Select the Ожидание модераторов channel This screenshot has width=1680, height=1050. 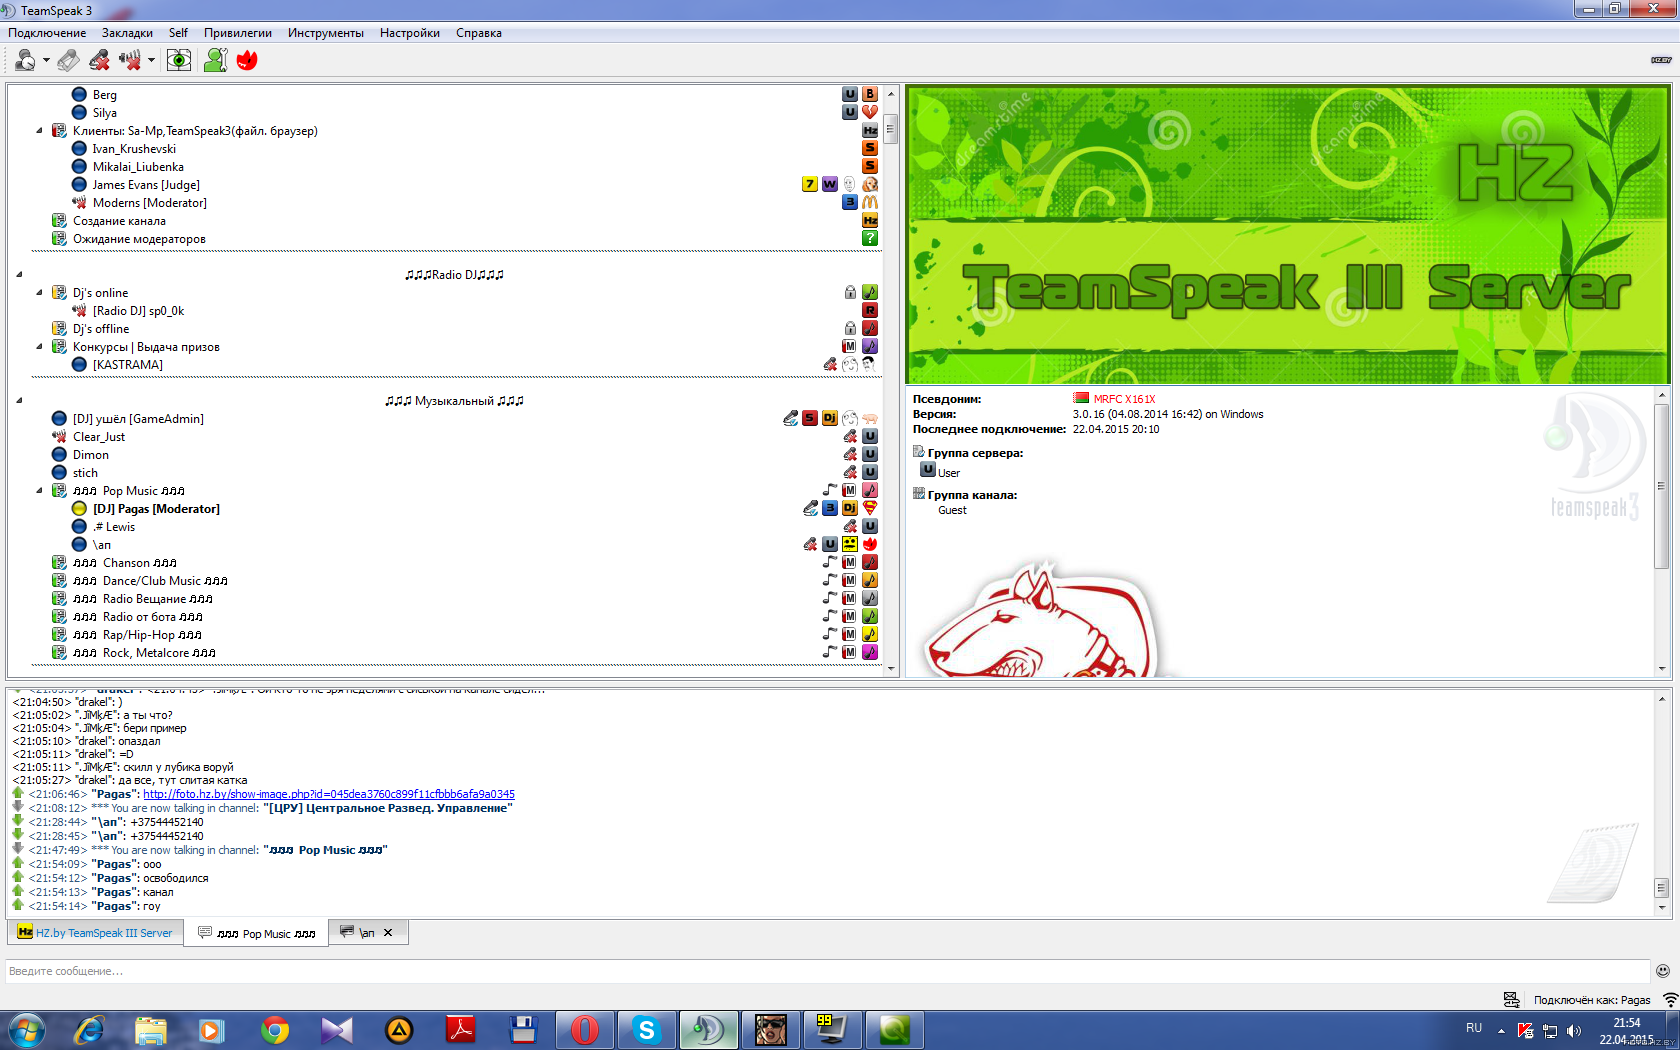click(x=139, y=239)
